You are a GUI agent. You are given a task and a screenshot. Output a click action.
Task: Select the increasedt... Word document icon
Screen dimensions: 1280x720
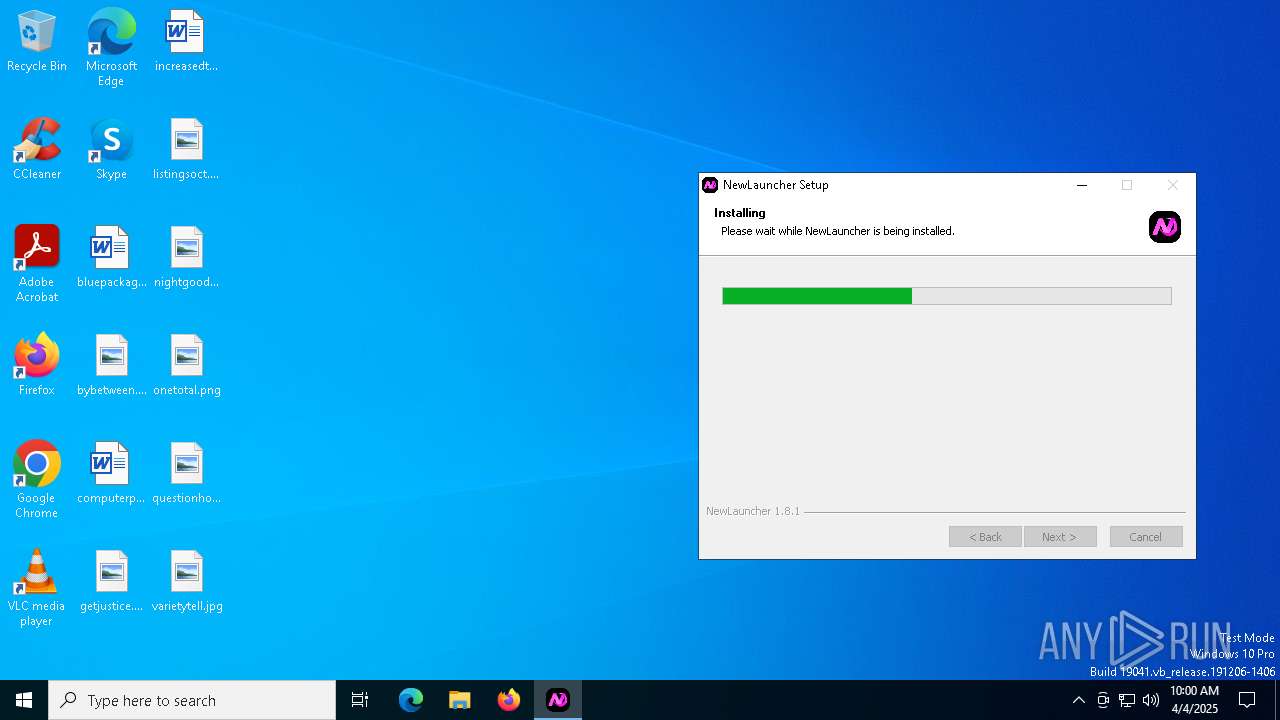[186, 41]
